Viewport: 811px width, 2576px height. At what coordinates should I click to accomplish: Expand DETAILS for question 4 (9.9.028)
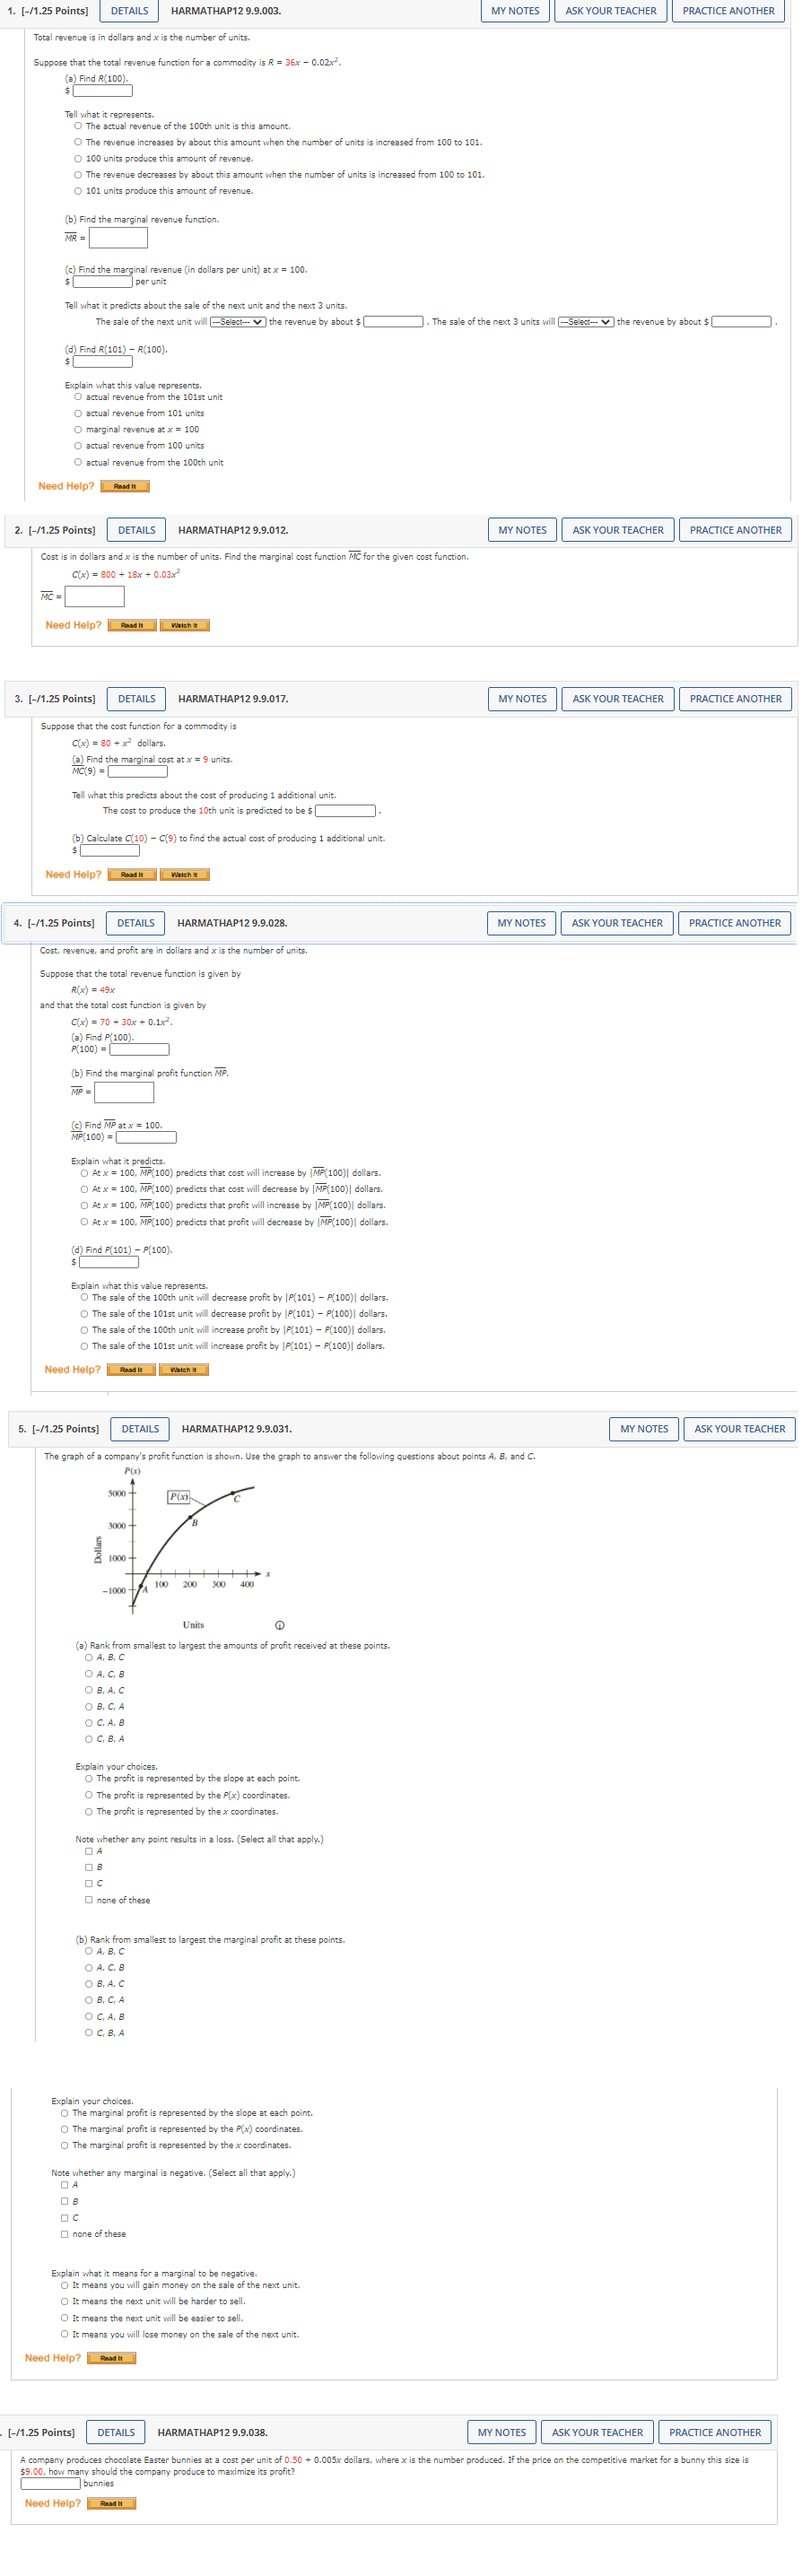pos(136,923)
